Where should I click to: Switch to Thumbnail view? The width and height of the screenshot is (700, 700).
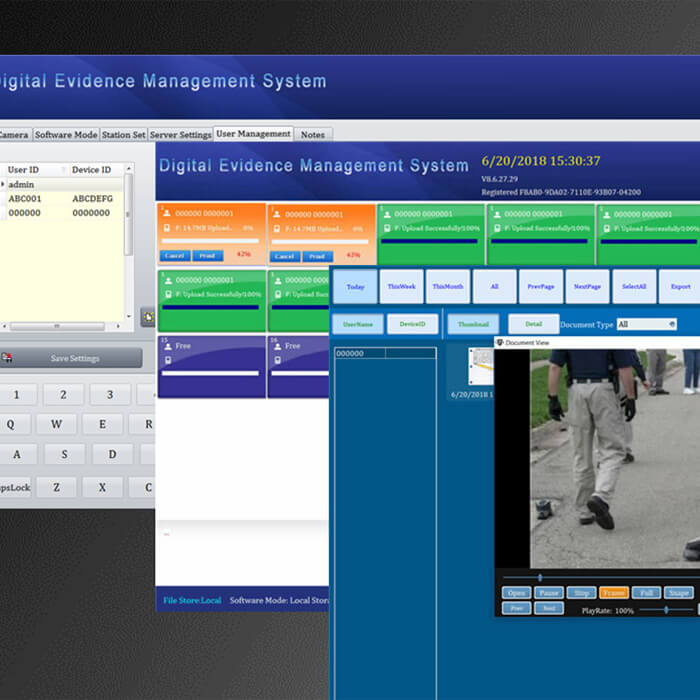[473, 324]
